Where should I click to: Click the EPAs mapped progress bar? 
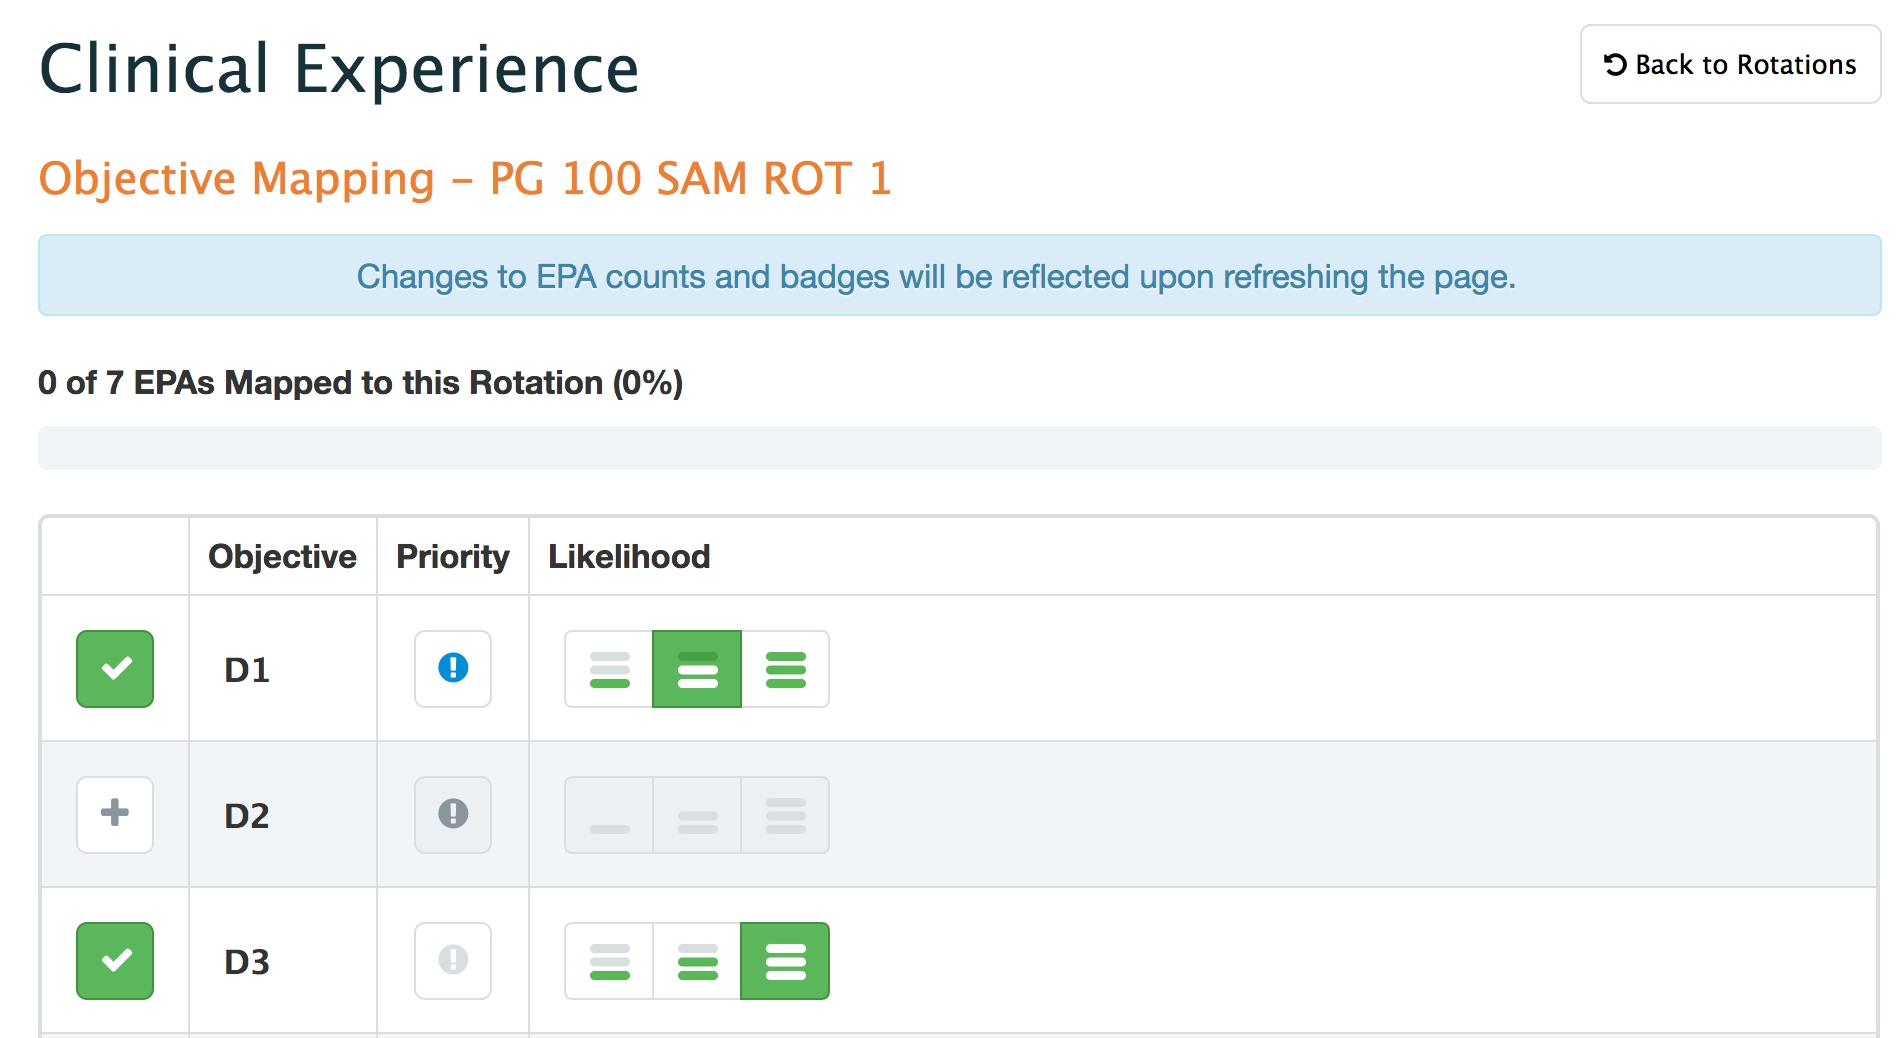(x=959, y=448)
